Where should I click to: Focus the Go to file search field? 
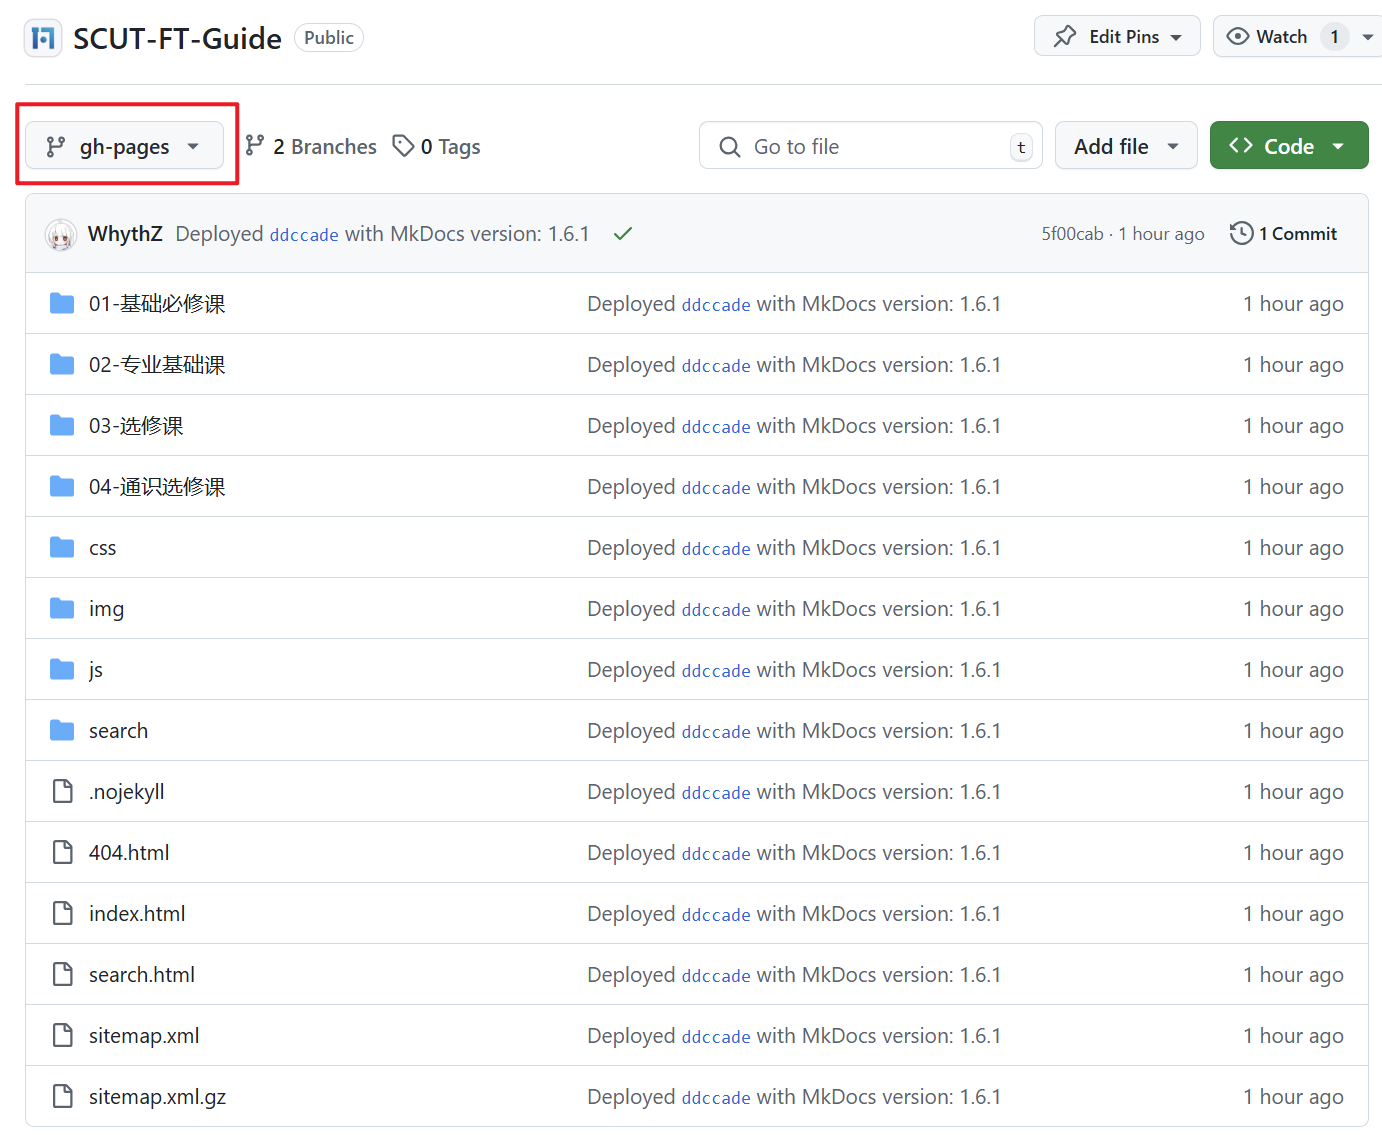pyautogui.click(x=871, y=146)
